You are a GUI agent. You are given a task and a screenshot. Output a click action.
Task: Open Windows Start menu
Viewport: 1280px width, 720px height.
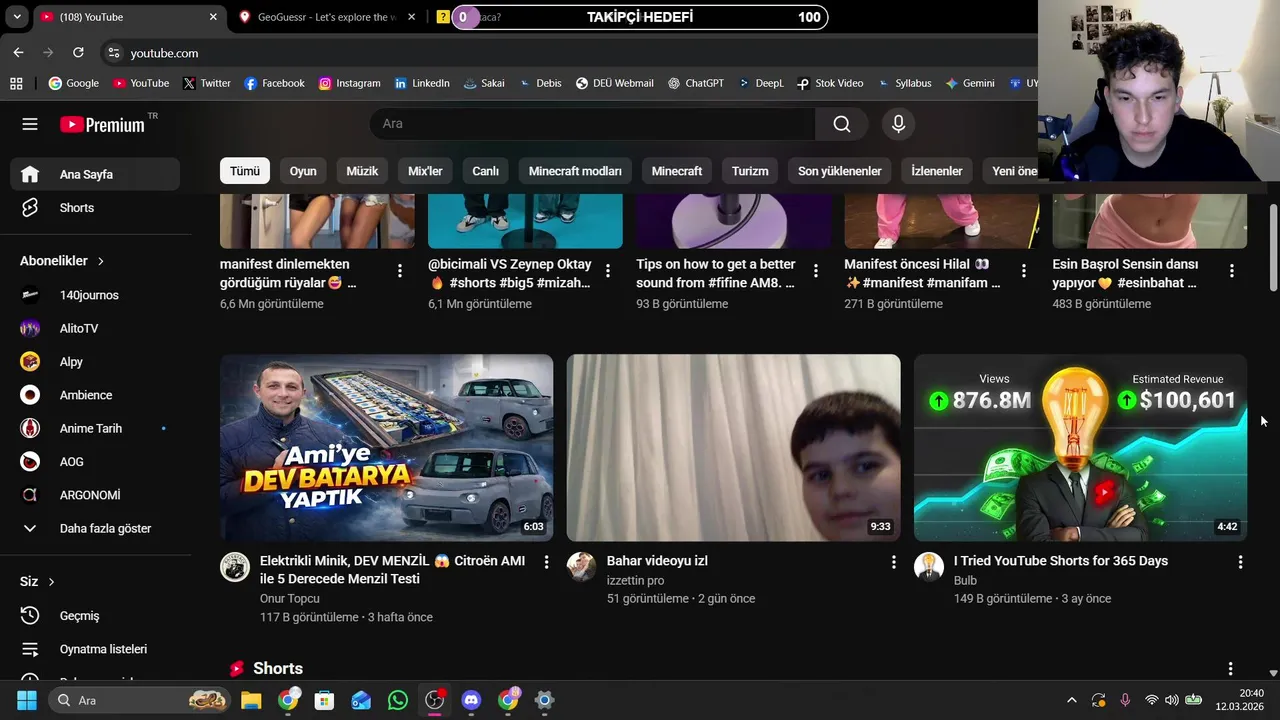26,700
